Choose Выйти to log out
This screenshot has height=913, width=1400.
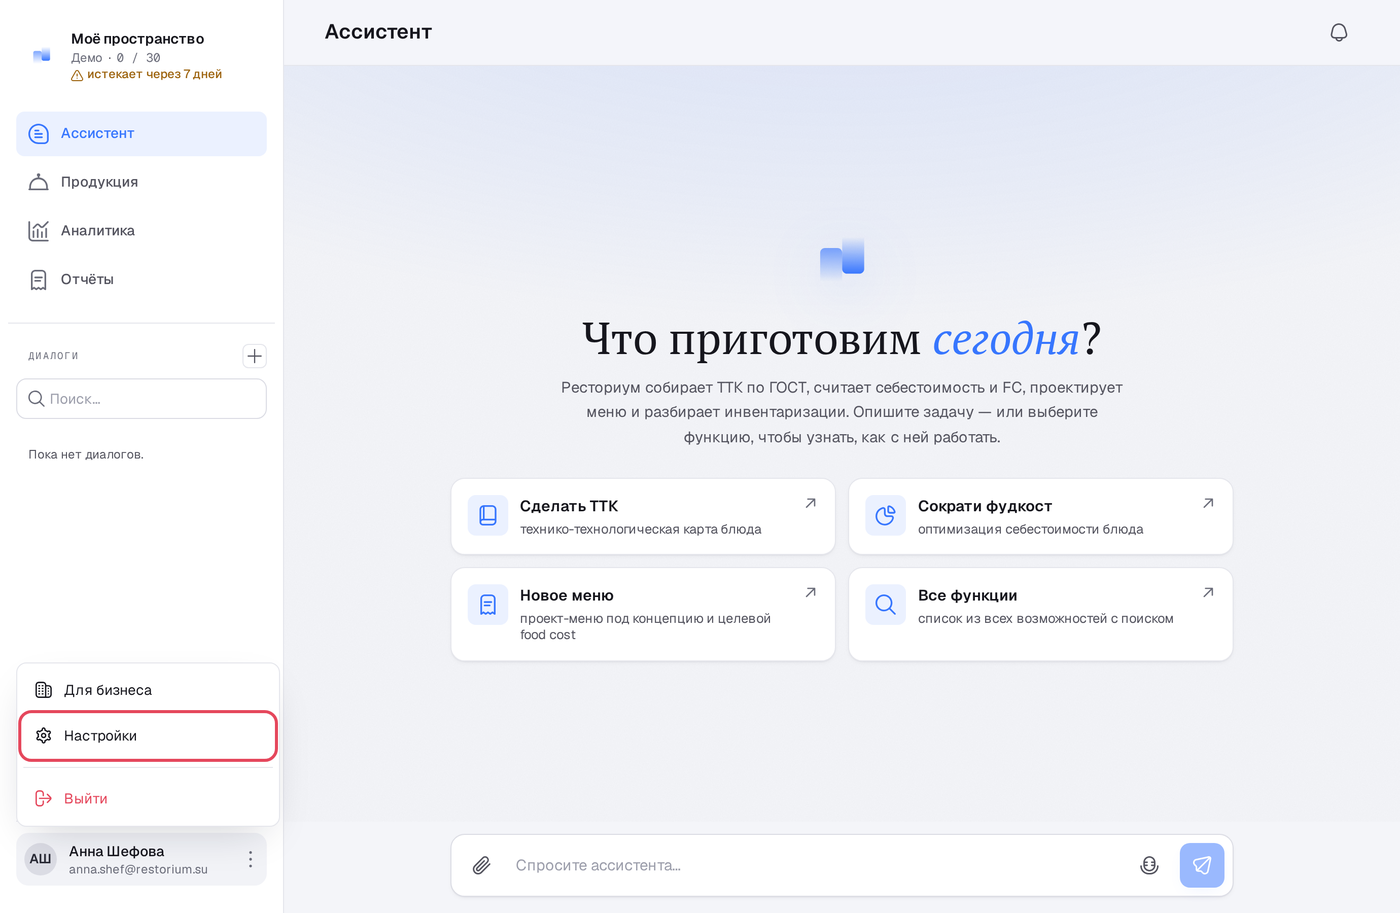click(148, 798)
